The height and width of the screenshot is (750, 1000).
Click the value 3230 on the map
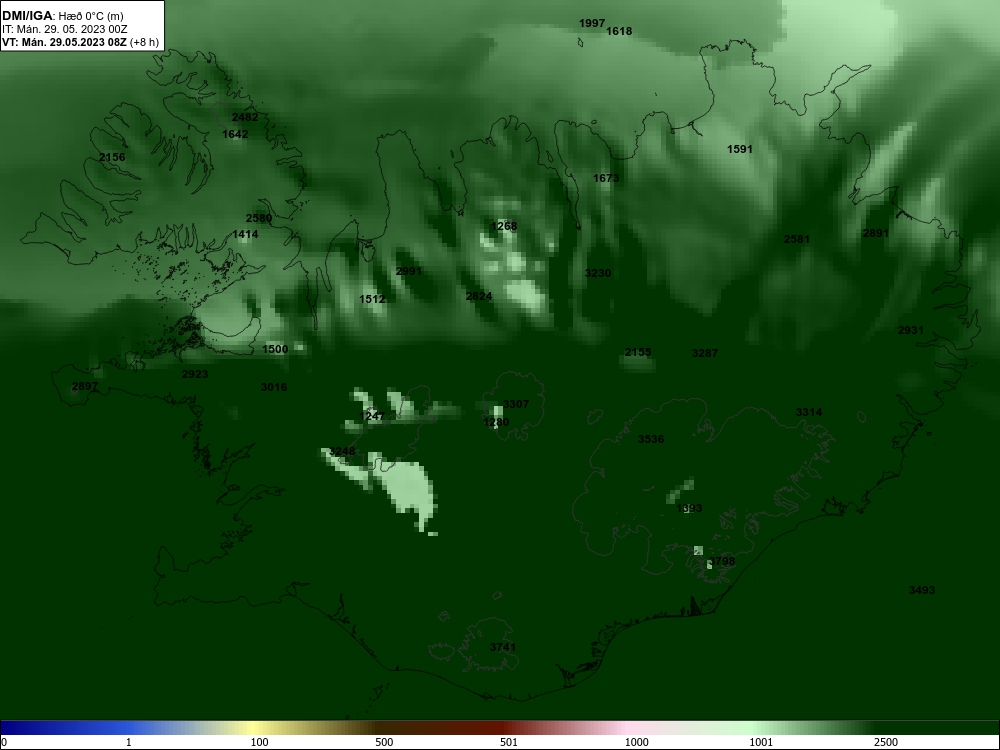(598, 272)
